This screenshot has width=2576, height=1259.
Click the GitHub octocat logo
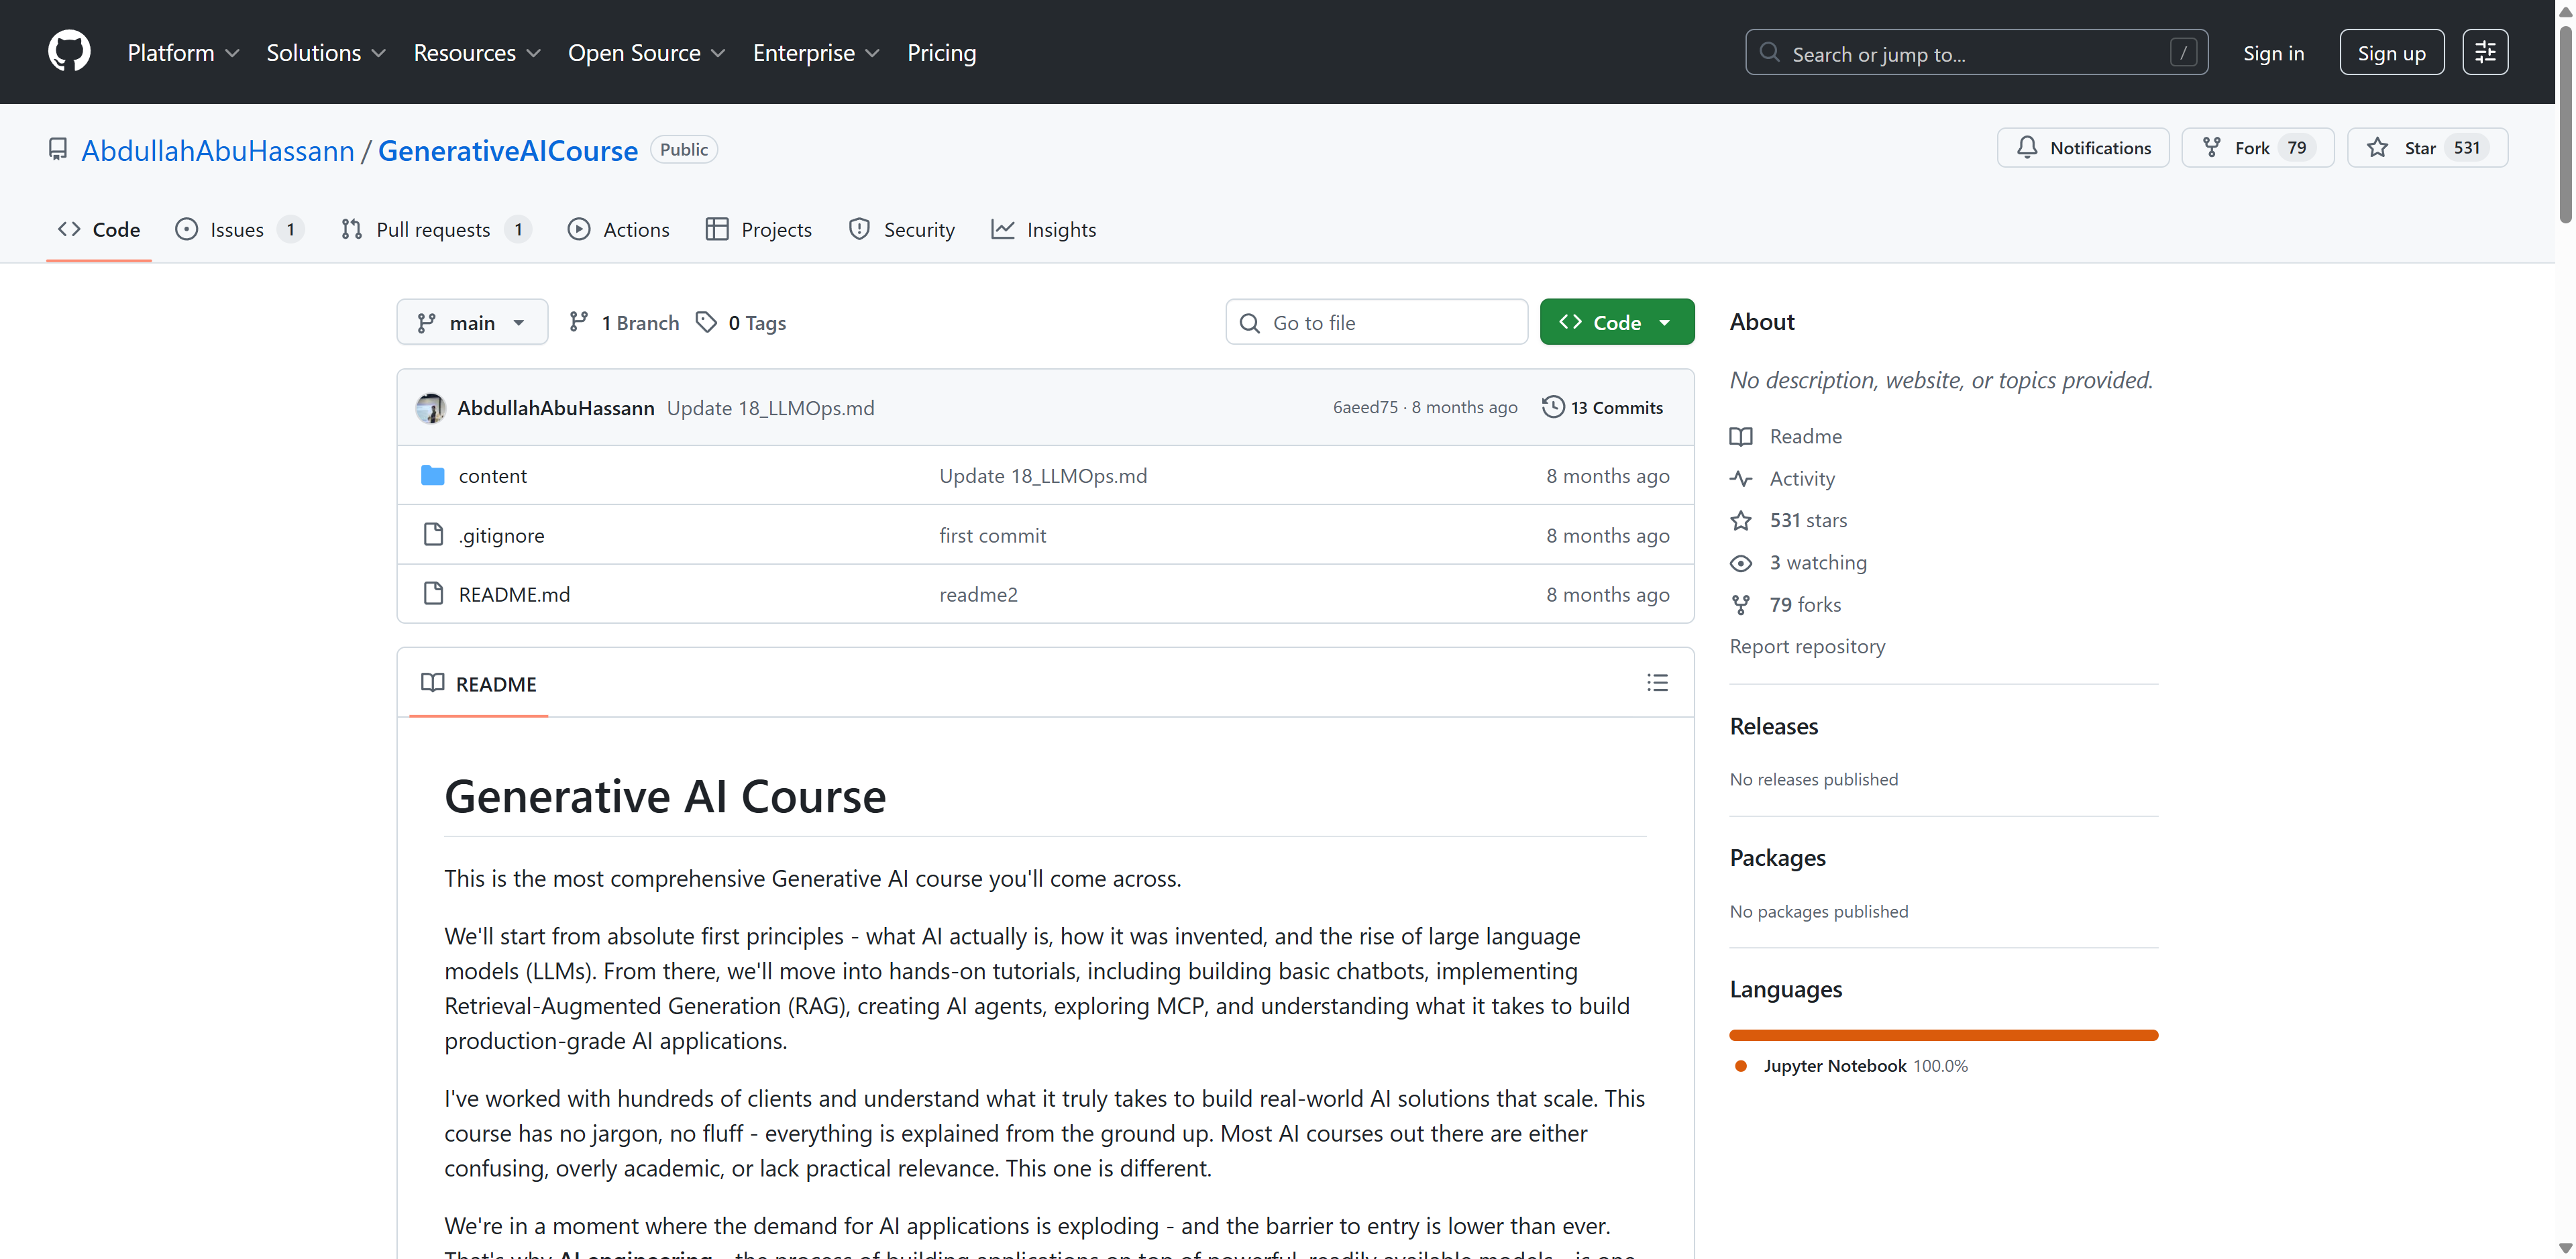(x=69, y=52)
